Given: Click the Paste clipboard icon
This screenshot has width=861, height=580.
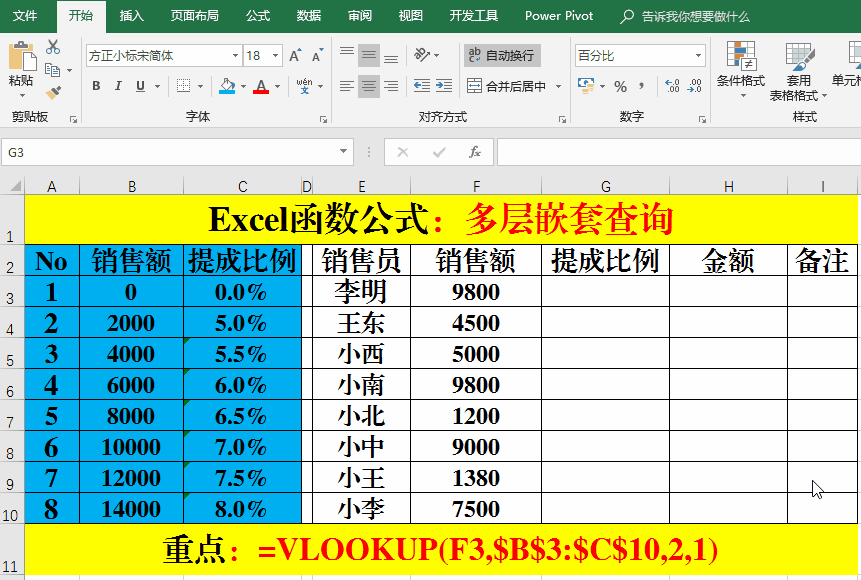Looking at the screenshot, I should 21,57.
